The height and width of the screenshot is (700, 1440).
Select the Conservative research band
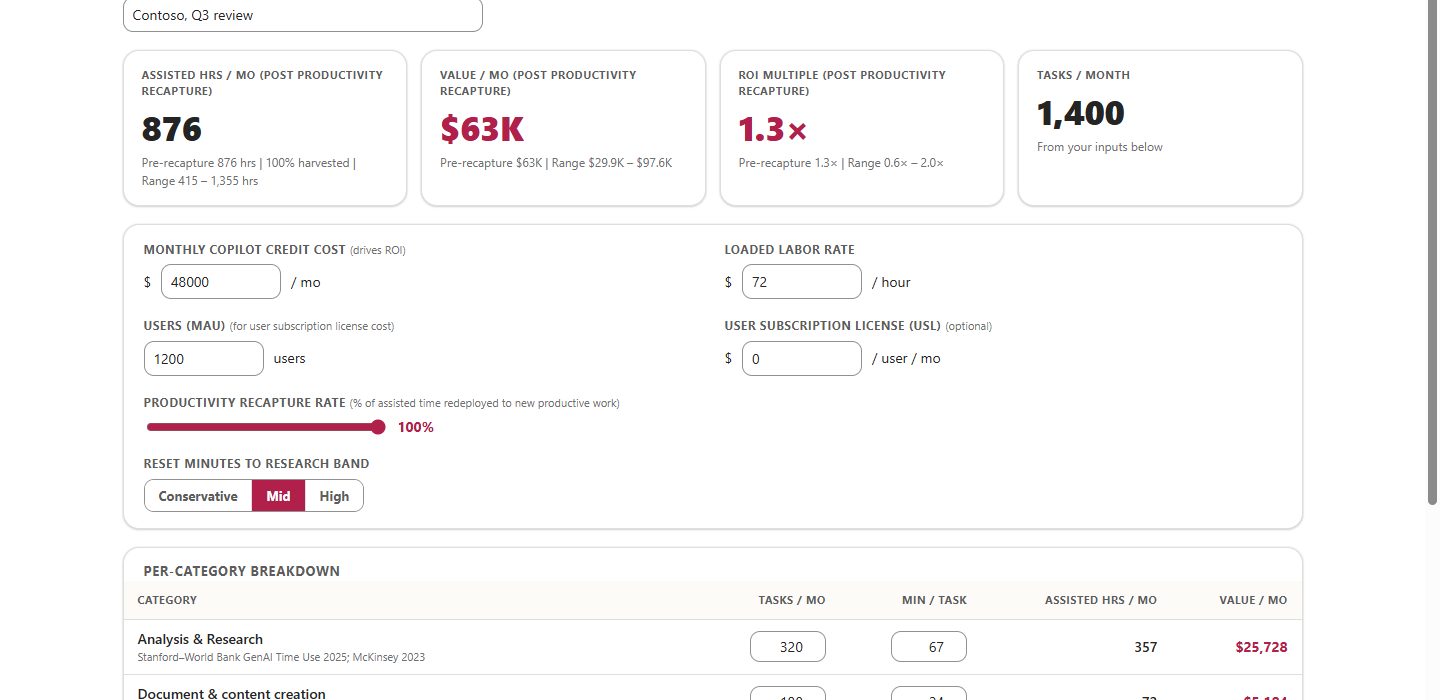point(198,496)
